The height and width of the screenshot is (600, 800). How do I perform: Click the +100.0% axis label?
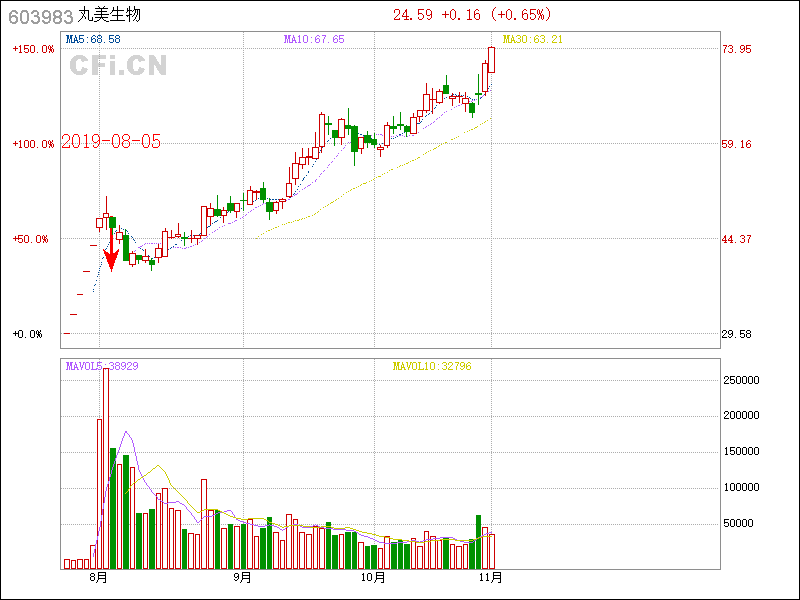click(x=34, y=144)
